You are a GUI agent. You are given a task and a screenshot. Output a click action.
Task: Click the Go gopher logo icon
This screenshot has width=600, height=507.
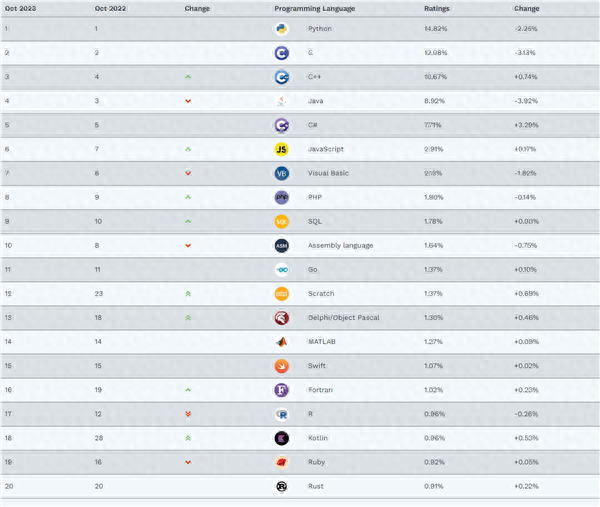click(x=282, y=270)
